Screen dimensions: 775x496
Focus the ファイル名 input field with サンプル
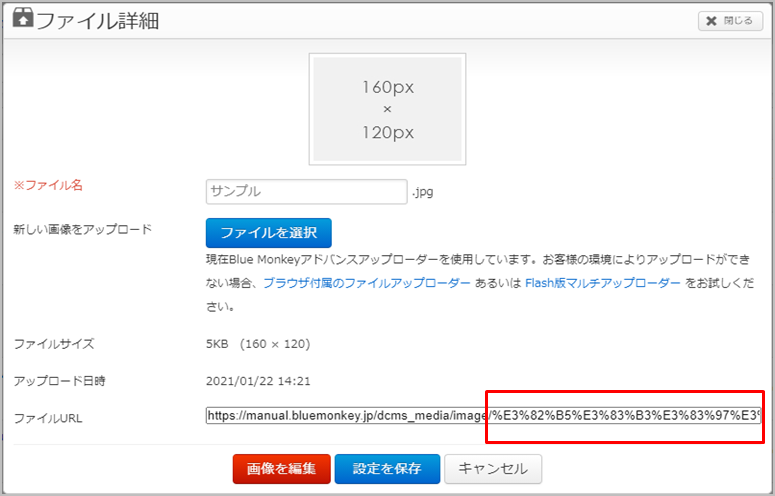tap(306, 192)
